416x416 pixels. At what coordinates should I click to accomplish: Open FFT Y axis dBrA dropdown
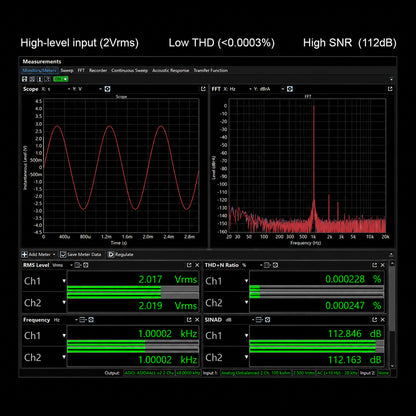click(x=282, y=89)
